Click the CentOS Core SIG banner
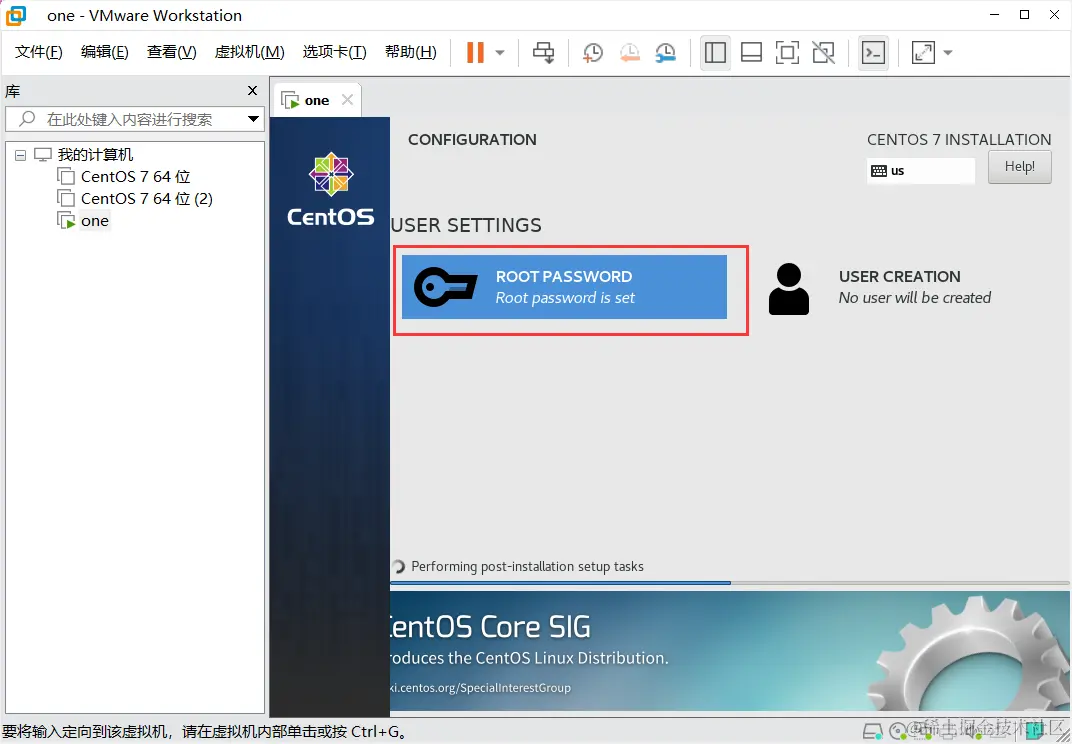This screenshot has width=1072, height=744. (x=729, y=651)
